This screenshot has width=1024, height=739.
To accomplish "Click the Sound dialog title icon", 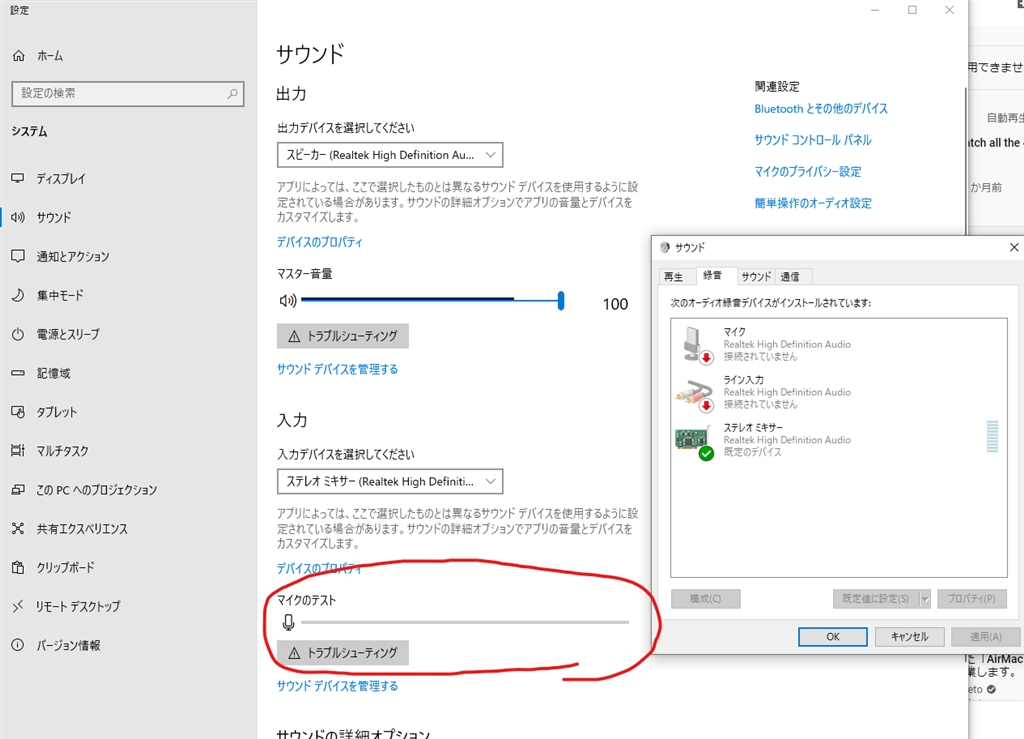I will coord(665,247).
